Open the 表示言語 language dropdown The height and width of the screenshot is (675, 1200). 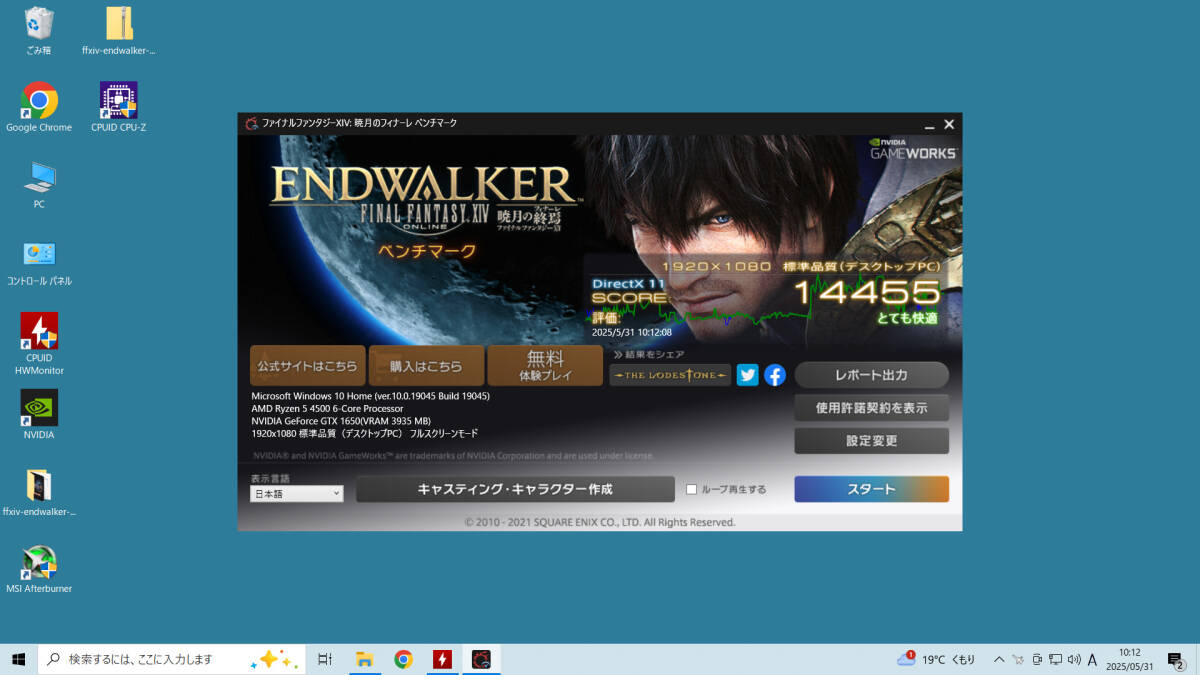pos(296,494)
